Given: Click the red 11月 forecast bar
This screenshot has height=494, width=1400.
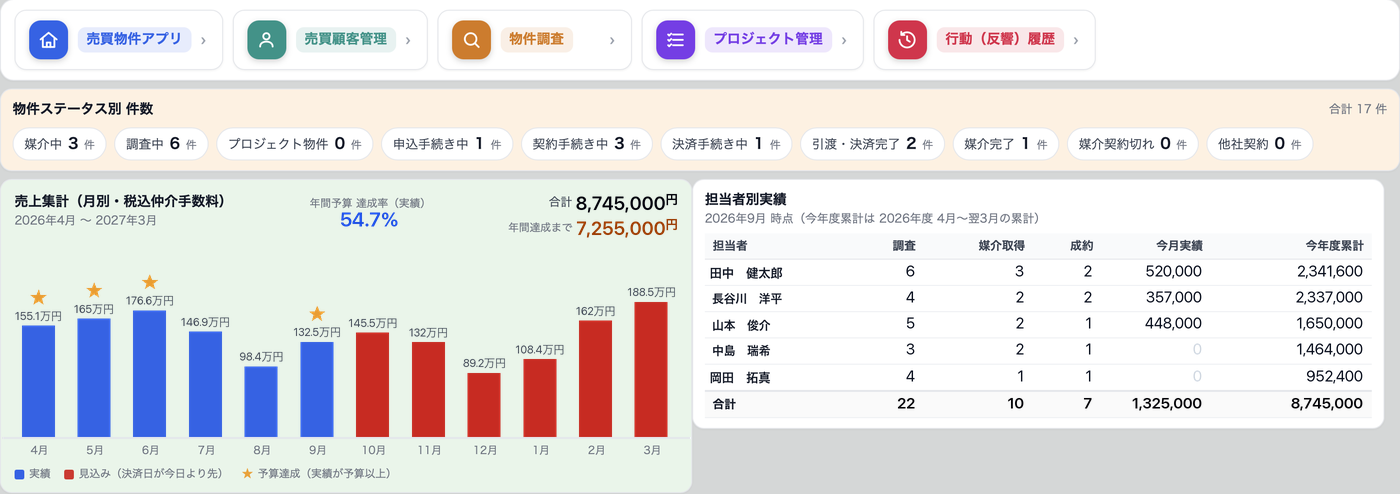Looking at the screenshot, I should (x=428, y=390).
